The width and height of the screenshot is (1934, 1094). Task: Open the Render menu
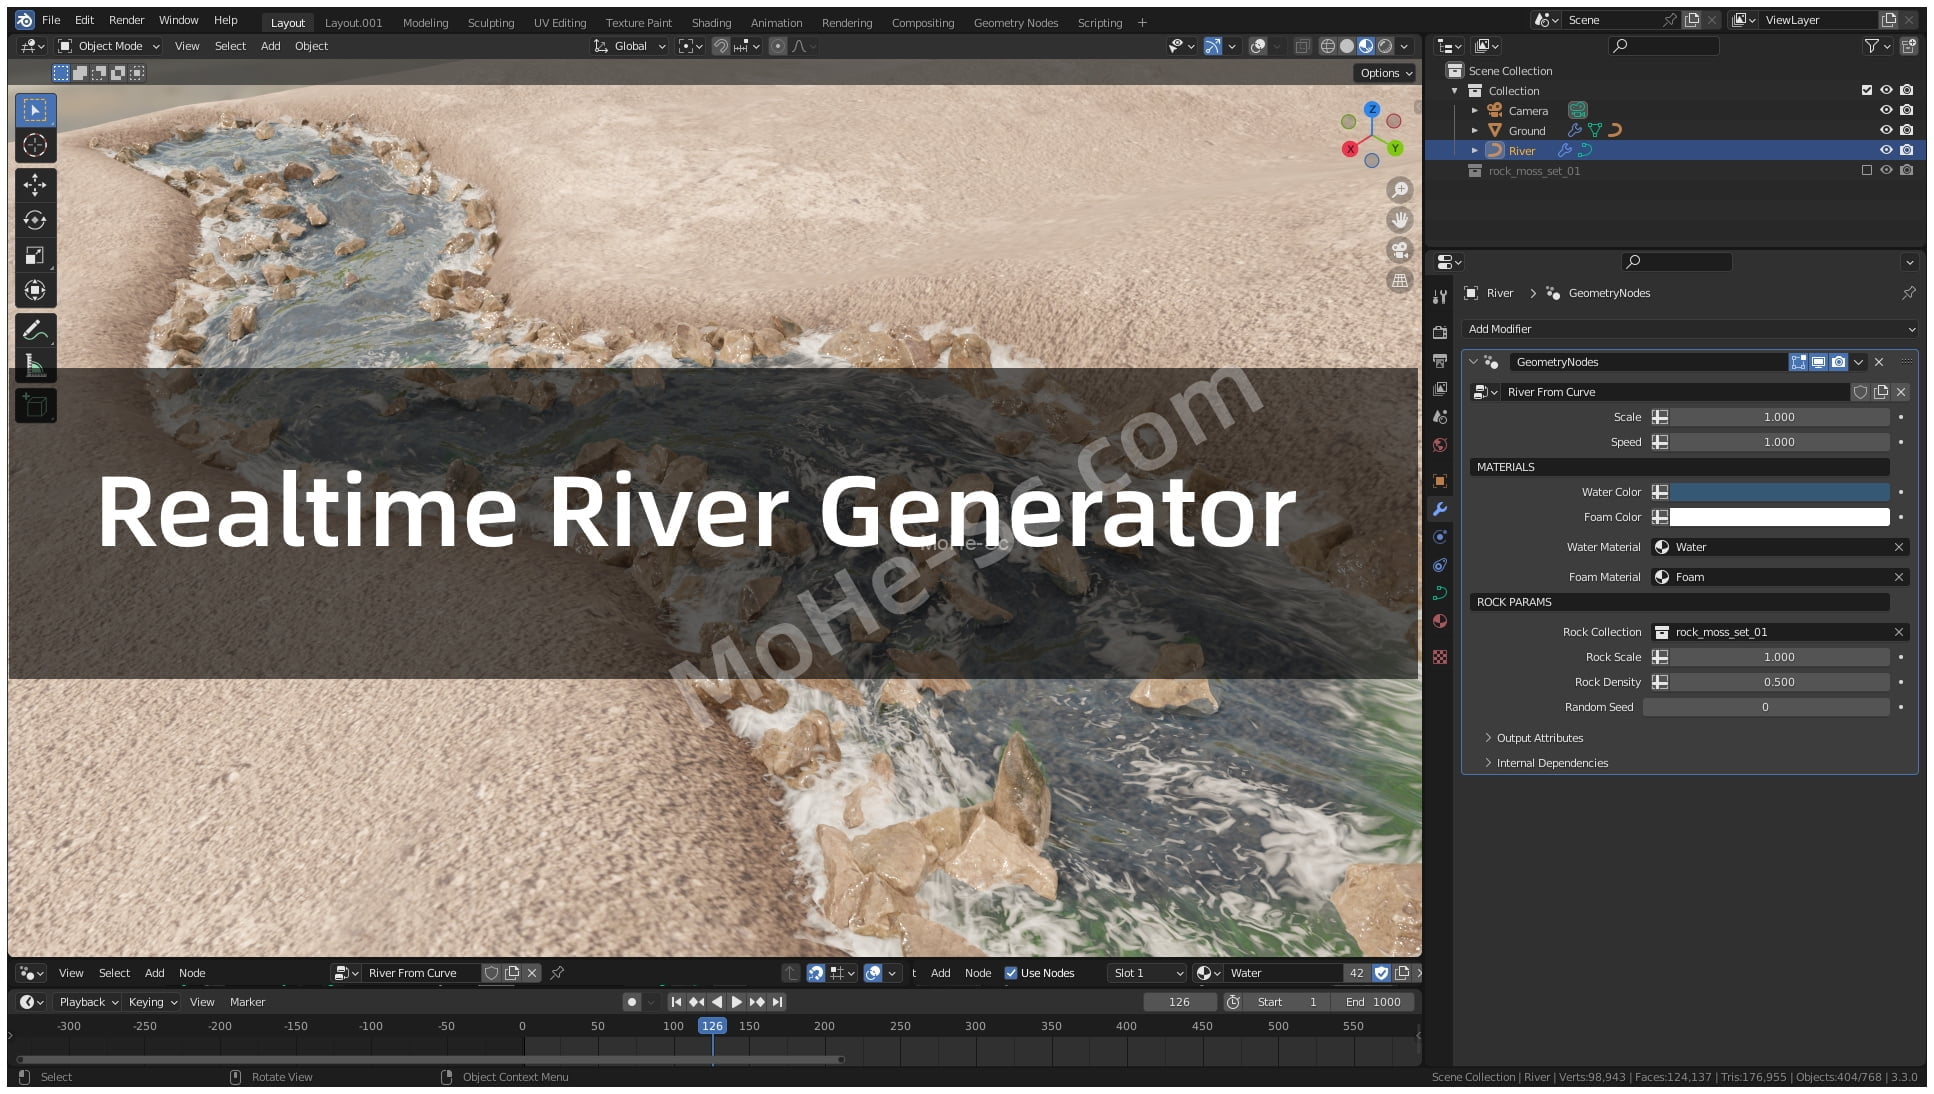[x=126, y=20]
